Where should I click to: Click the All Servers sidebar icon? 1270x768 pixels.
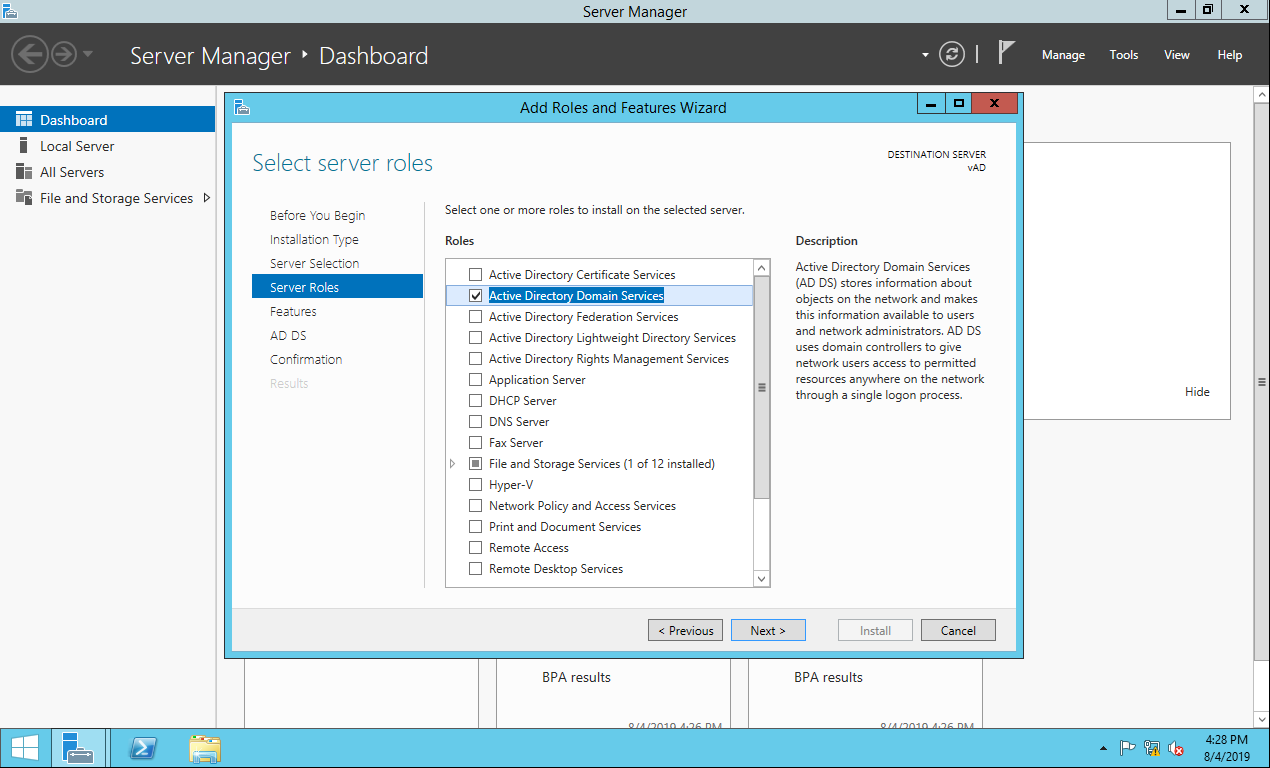(x=24, y=172)
